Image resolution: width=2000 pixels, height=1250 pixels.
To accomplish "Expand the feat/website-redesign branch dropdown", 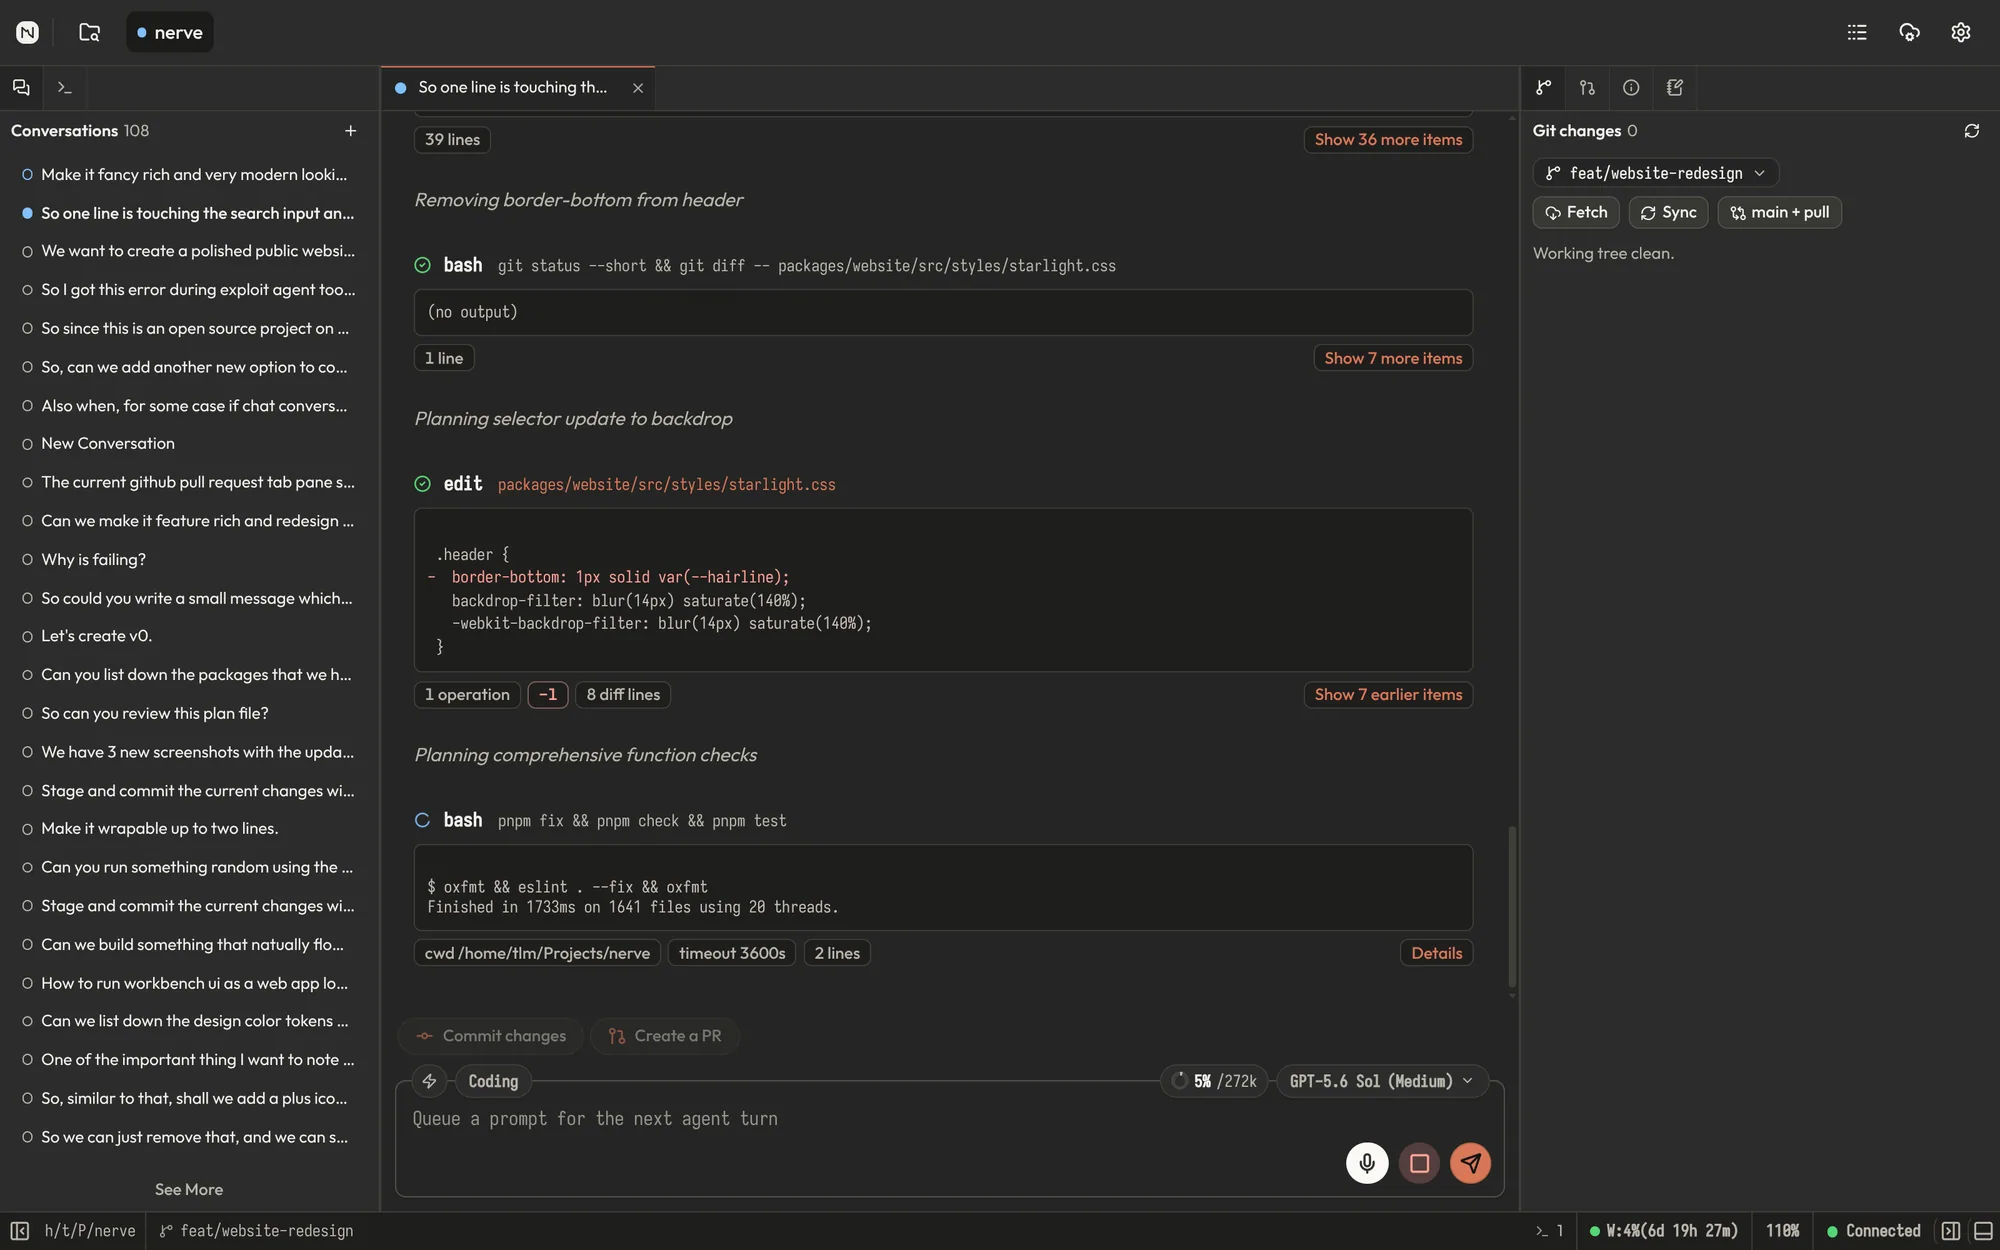I will coord(1655,173).
